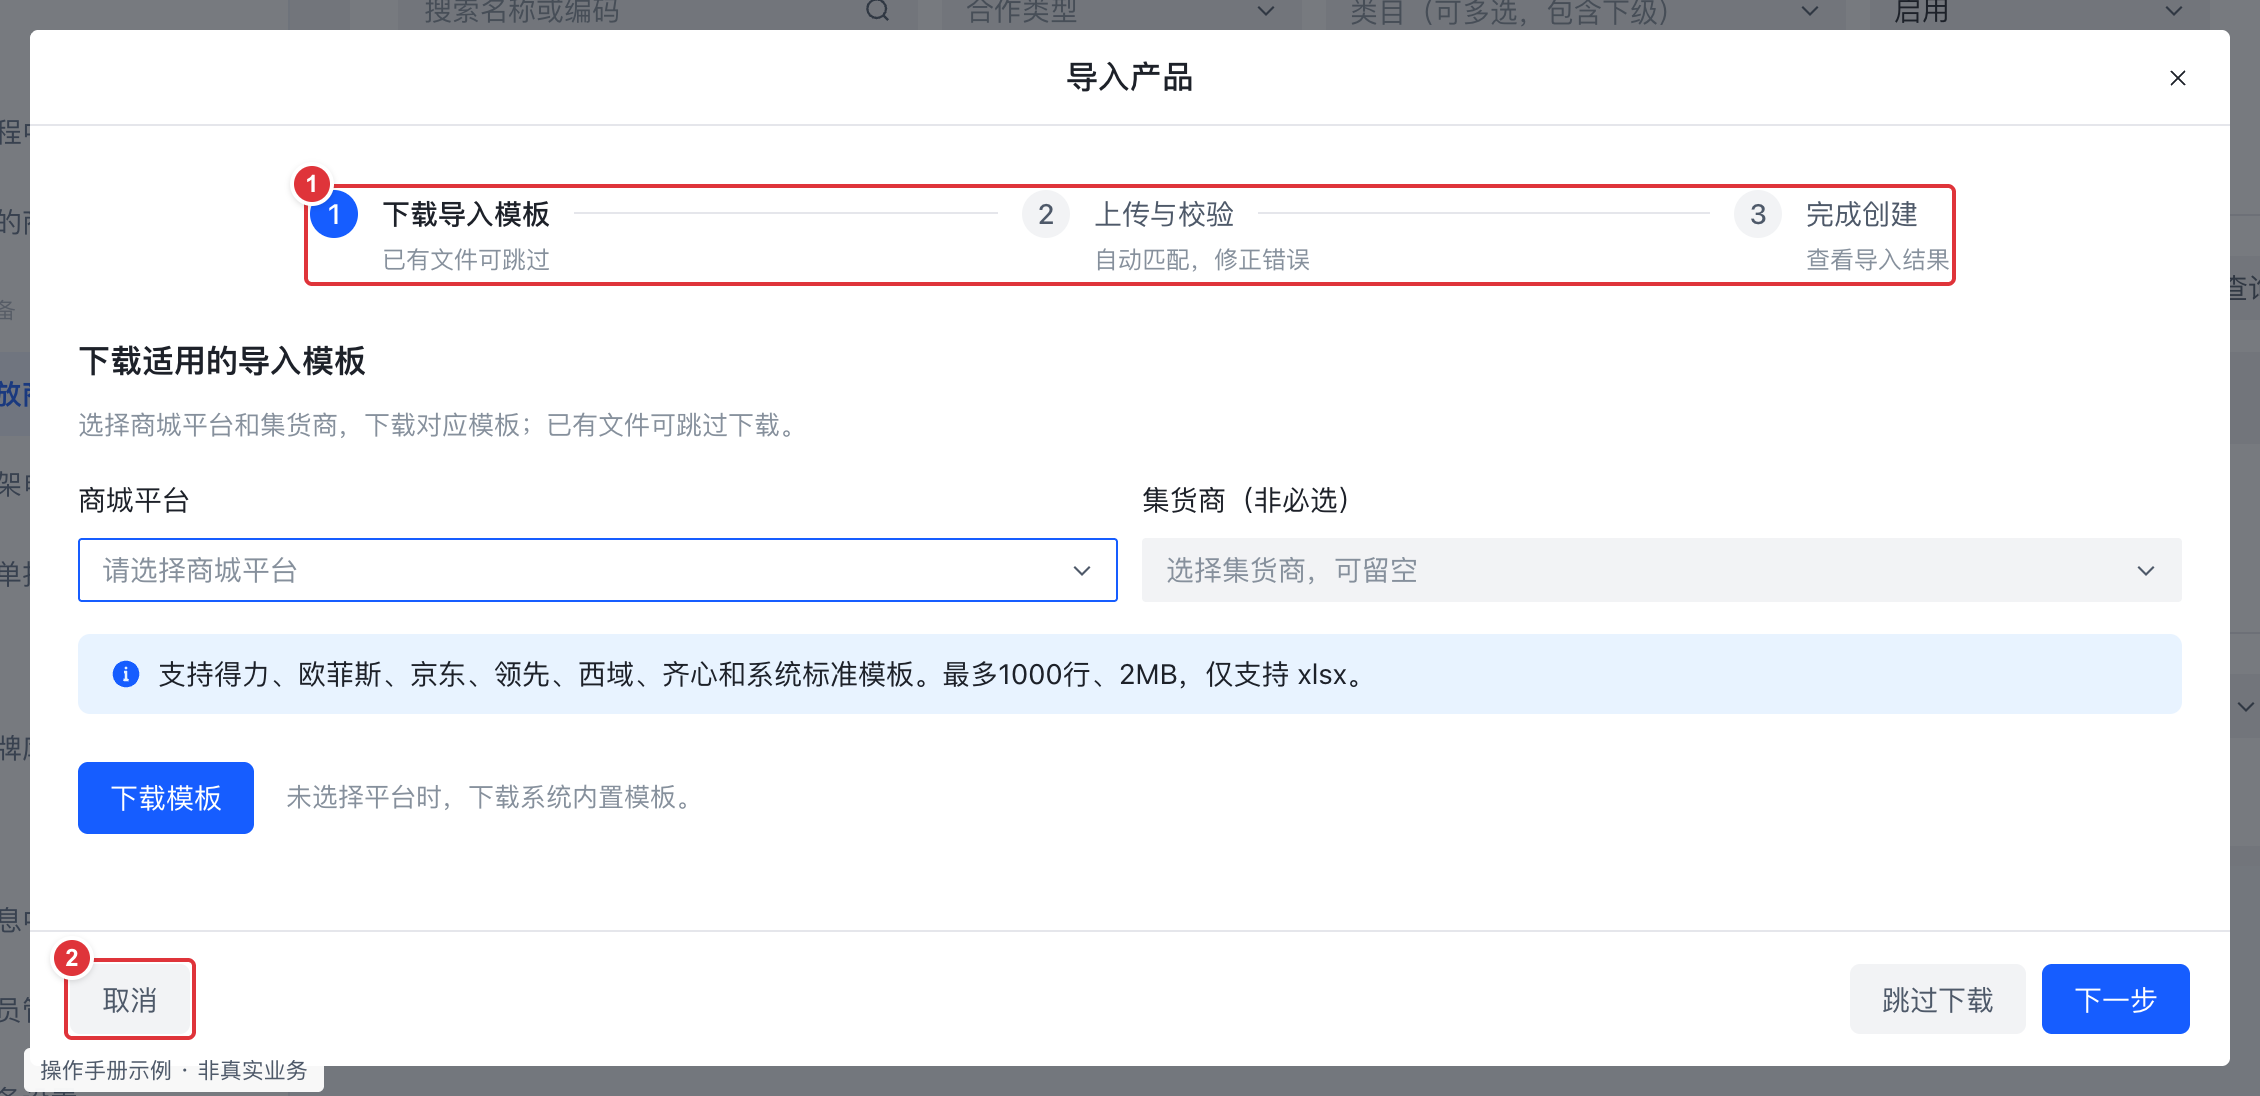Viewport: 2260px width, 1096px height.
Task: Open the 商城平台 dropdown
Action: tap(597, 570)
